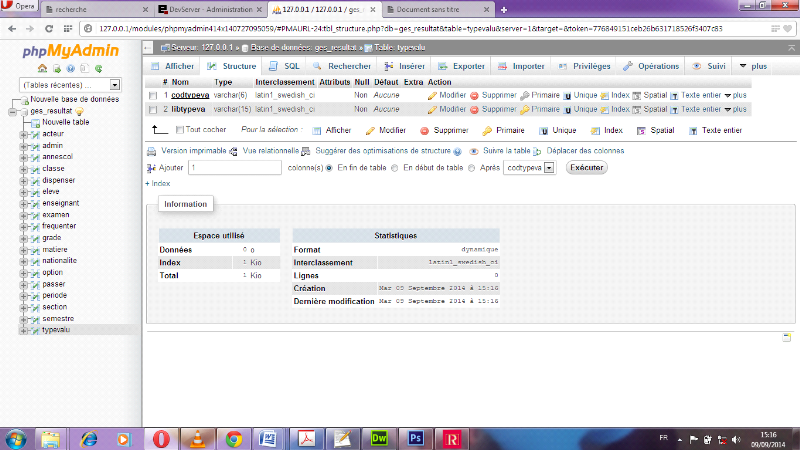Click the phpMyAdmin home icon
The image size is (800, 450).
pos(42,68)
